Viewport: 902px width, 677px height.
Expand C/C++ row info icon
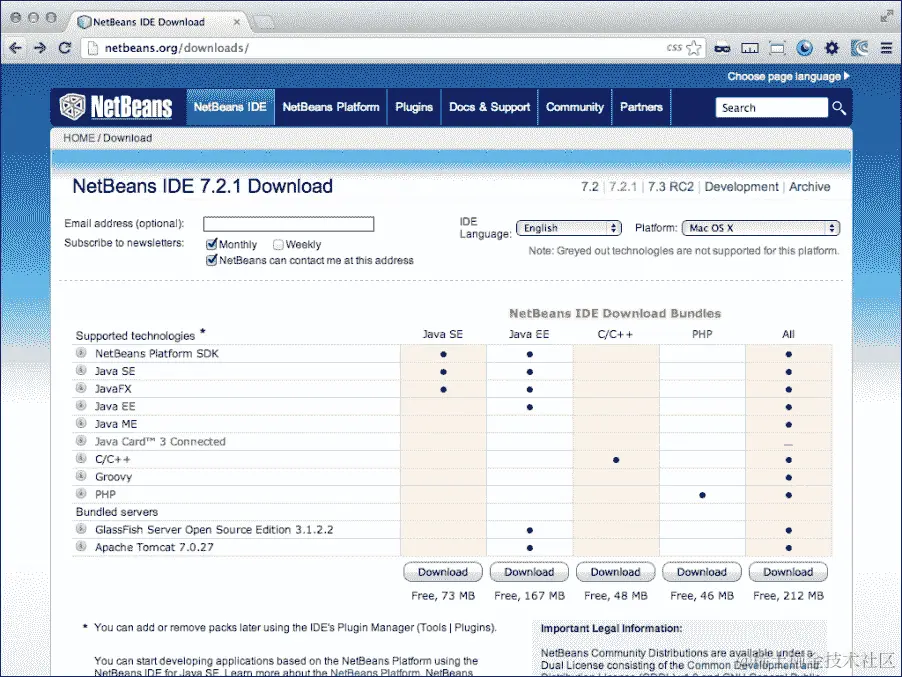81,458
